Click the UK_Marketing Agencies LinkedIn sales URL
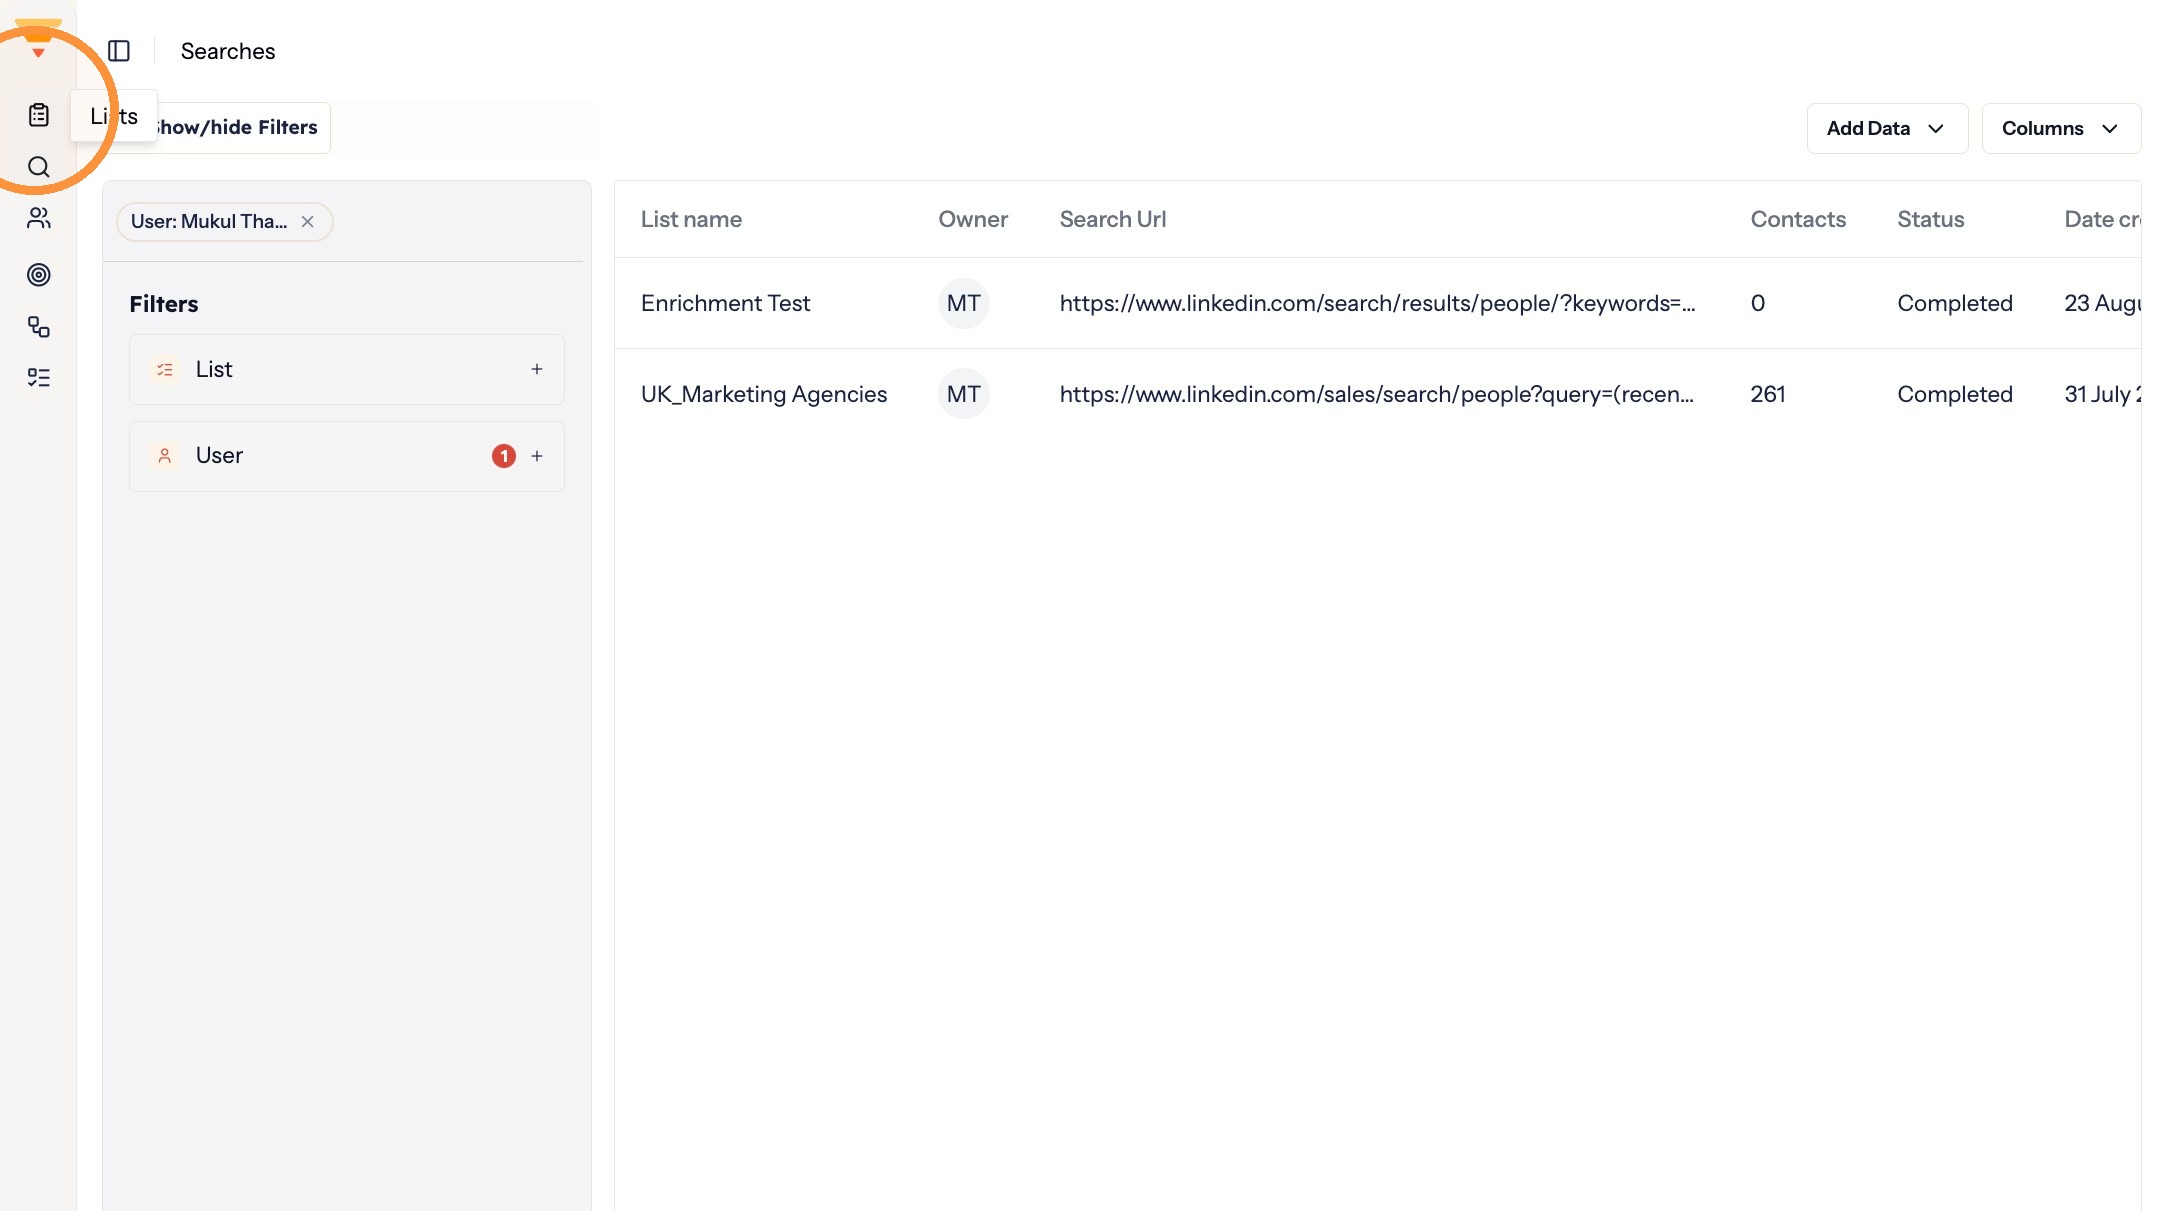2168x1211 pixels. [x=1376, y=394]
